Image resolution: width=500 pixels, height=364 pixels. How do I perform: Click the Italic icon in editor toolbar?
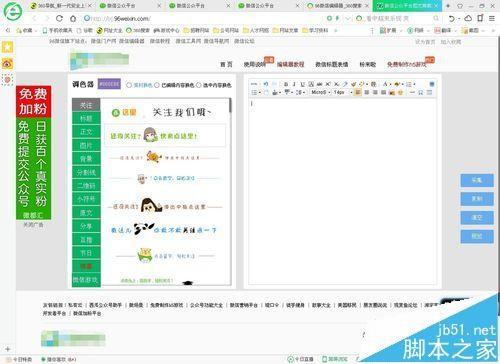[294, 84]
